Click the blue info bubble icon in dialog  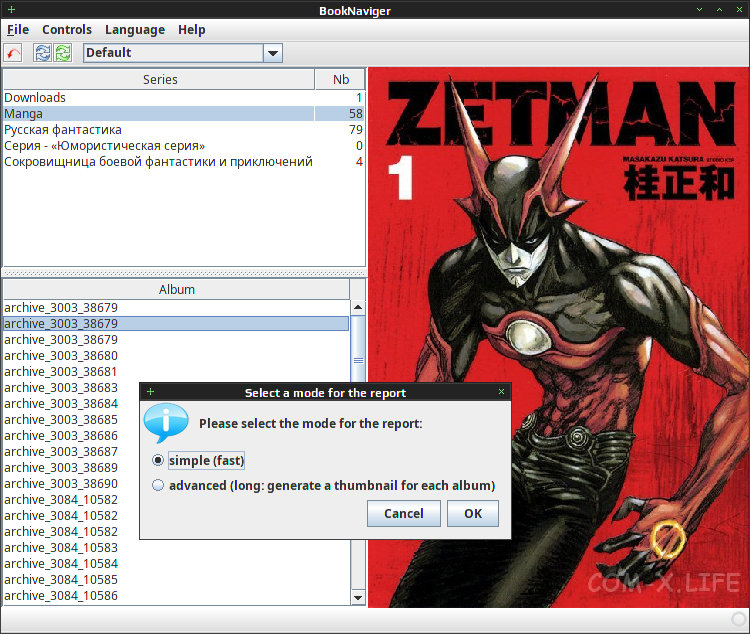[x=165, y=423]
